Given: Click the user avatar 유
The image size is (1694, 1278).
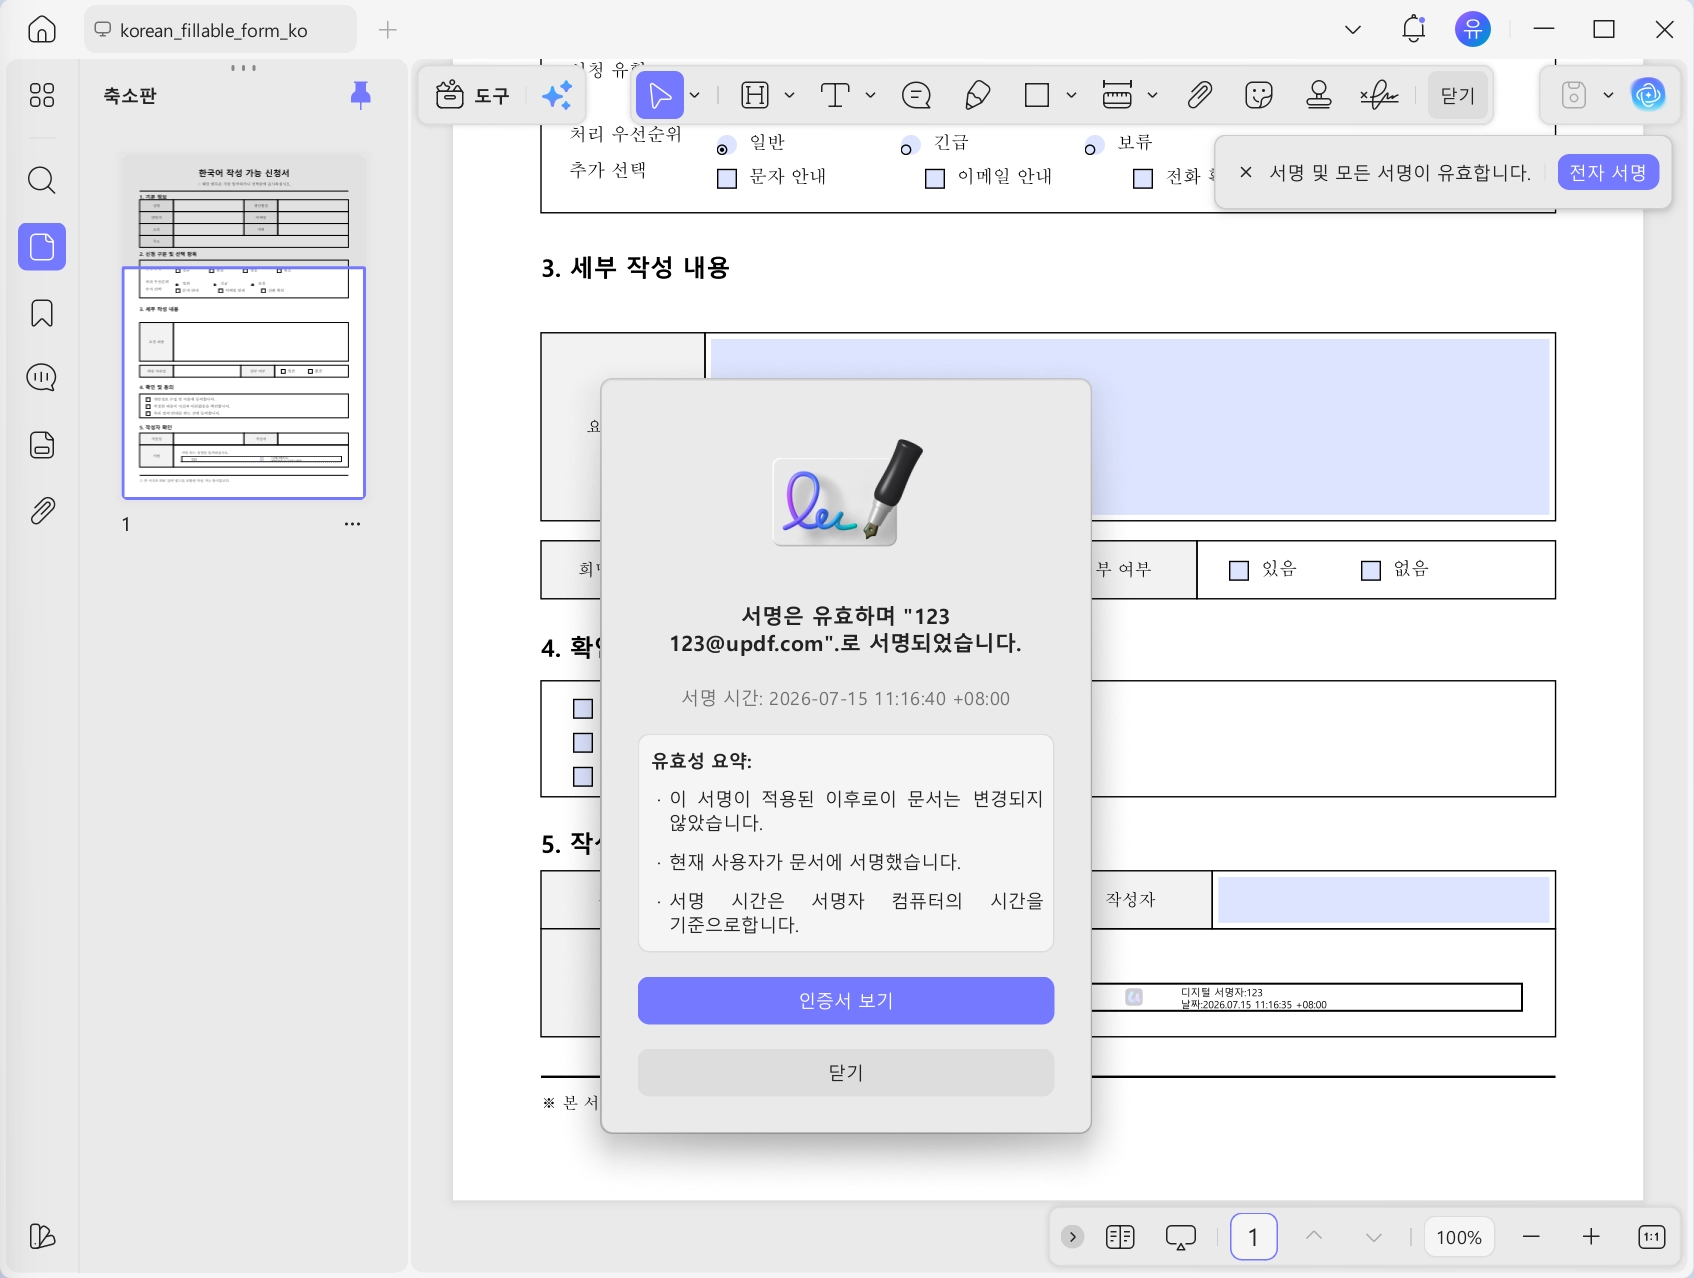Looking at the screenshot, I should 1473,29.
